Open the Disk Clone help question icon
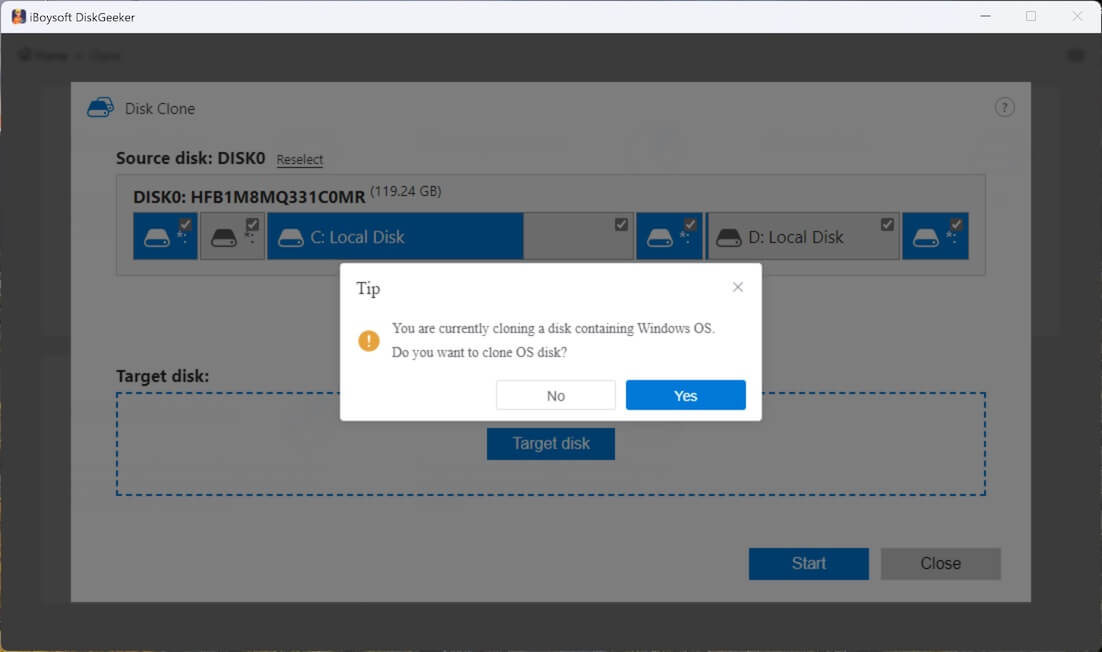Screen dimensions: 1102x652 click(x=1004, y=107)
